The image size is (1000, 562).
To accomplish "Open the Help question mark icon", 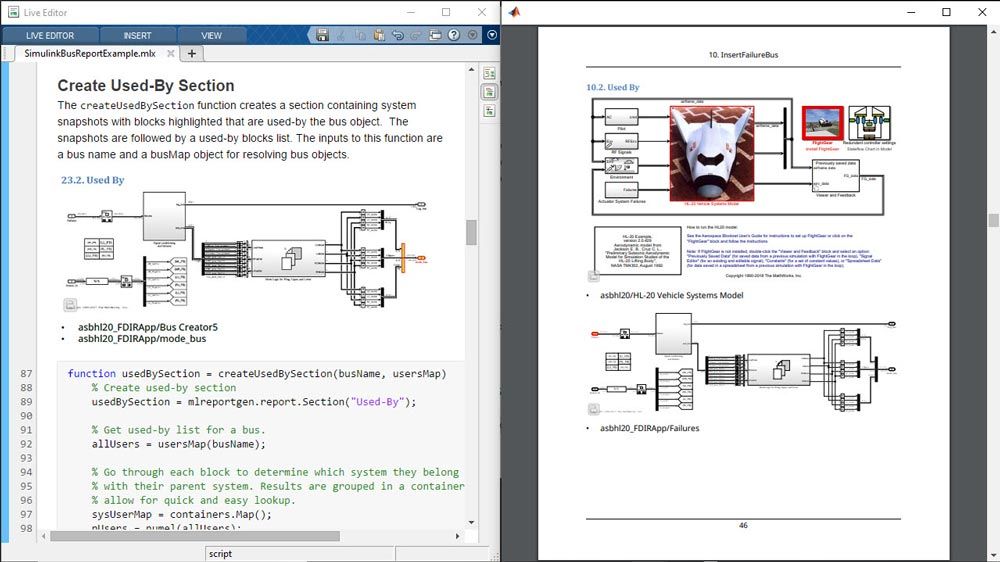I will pos(454,35).
